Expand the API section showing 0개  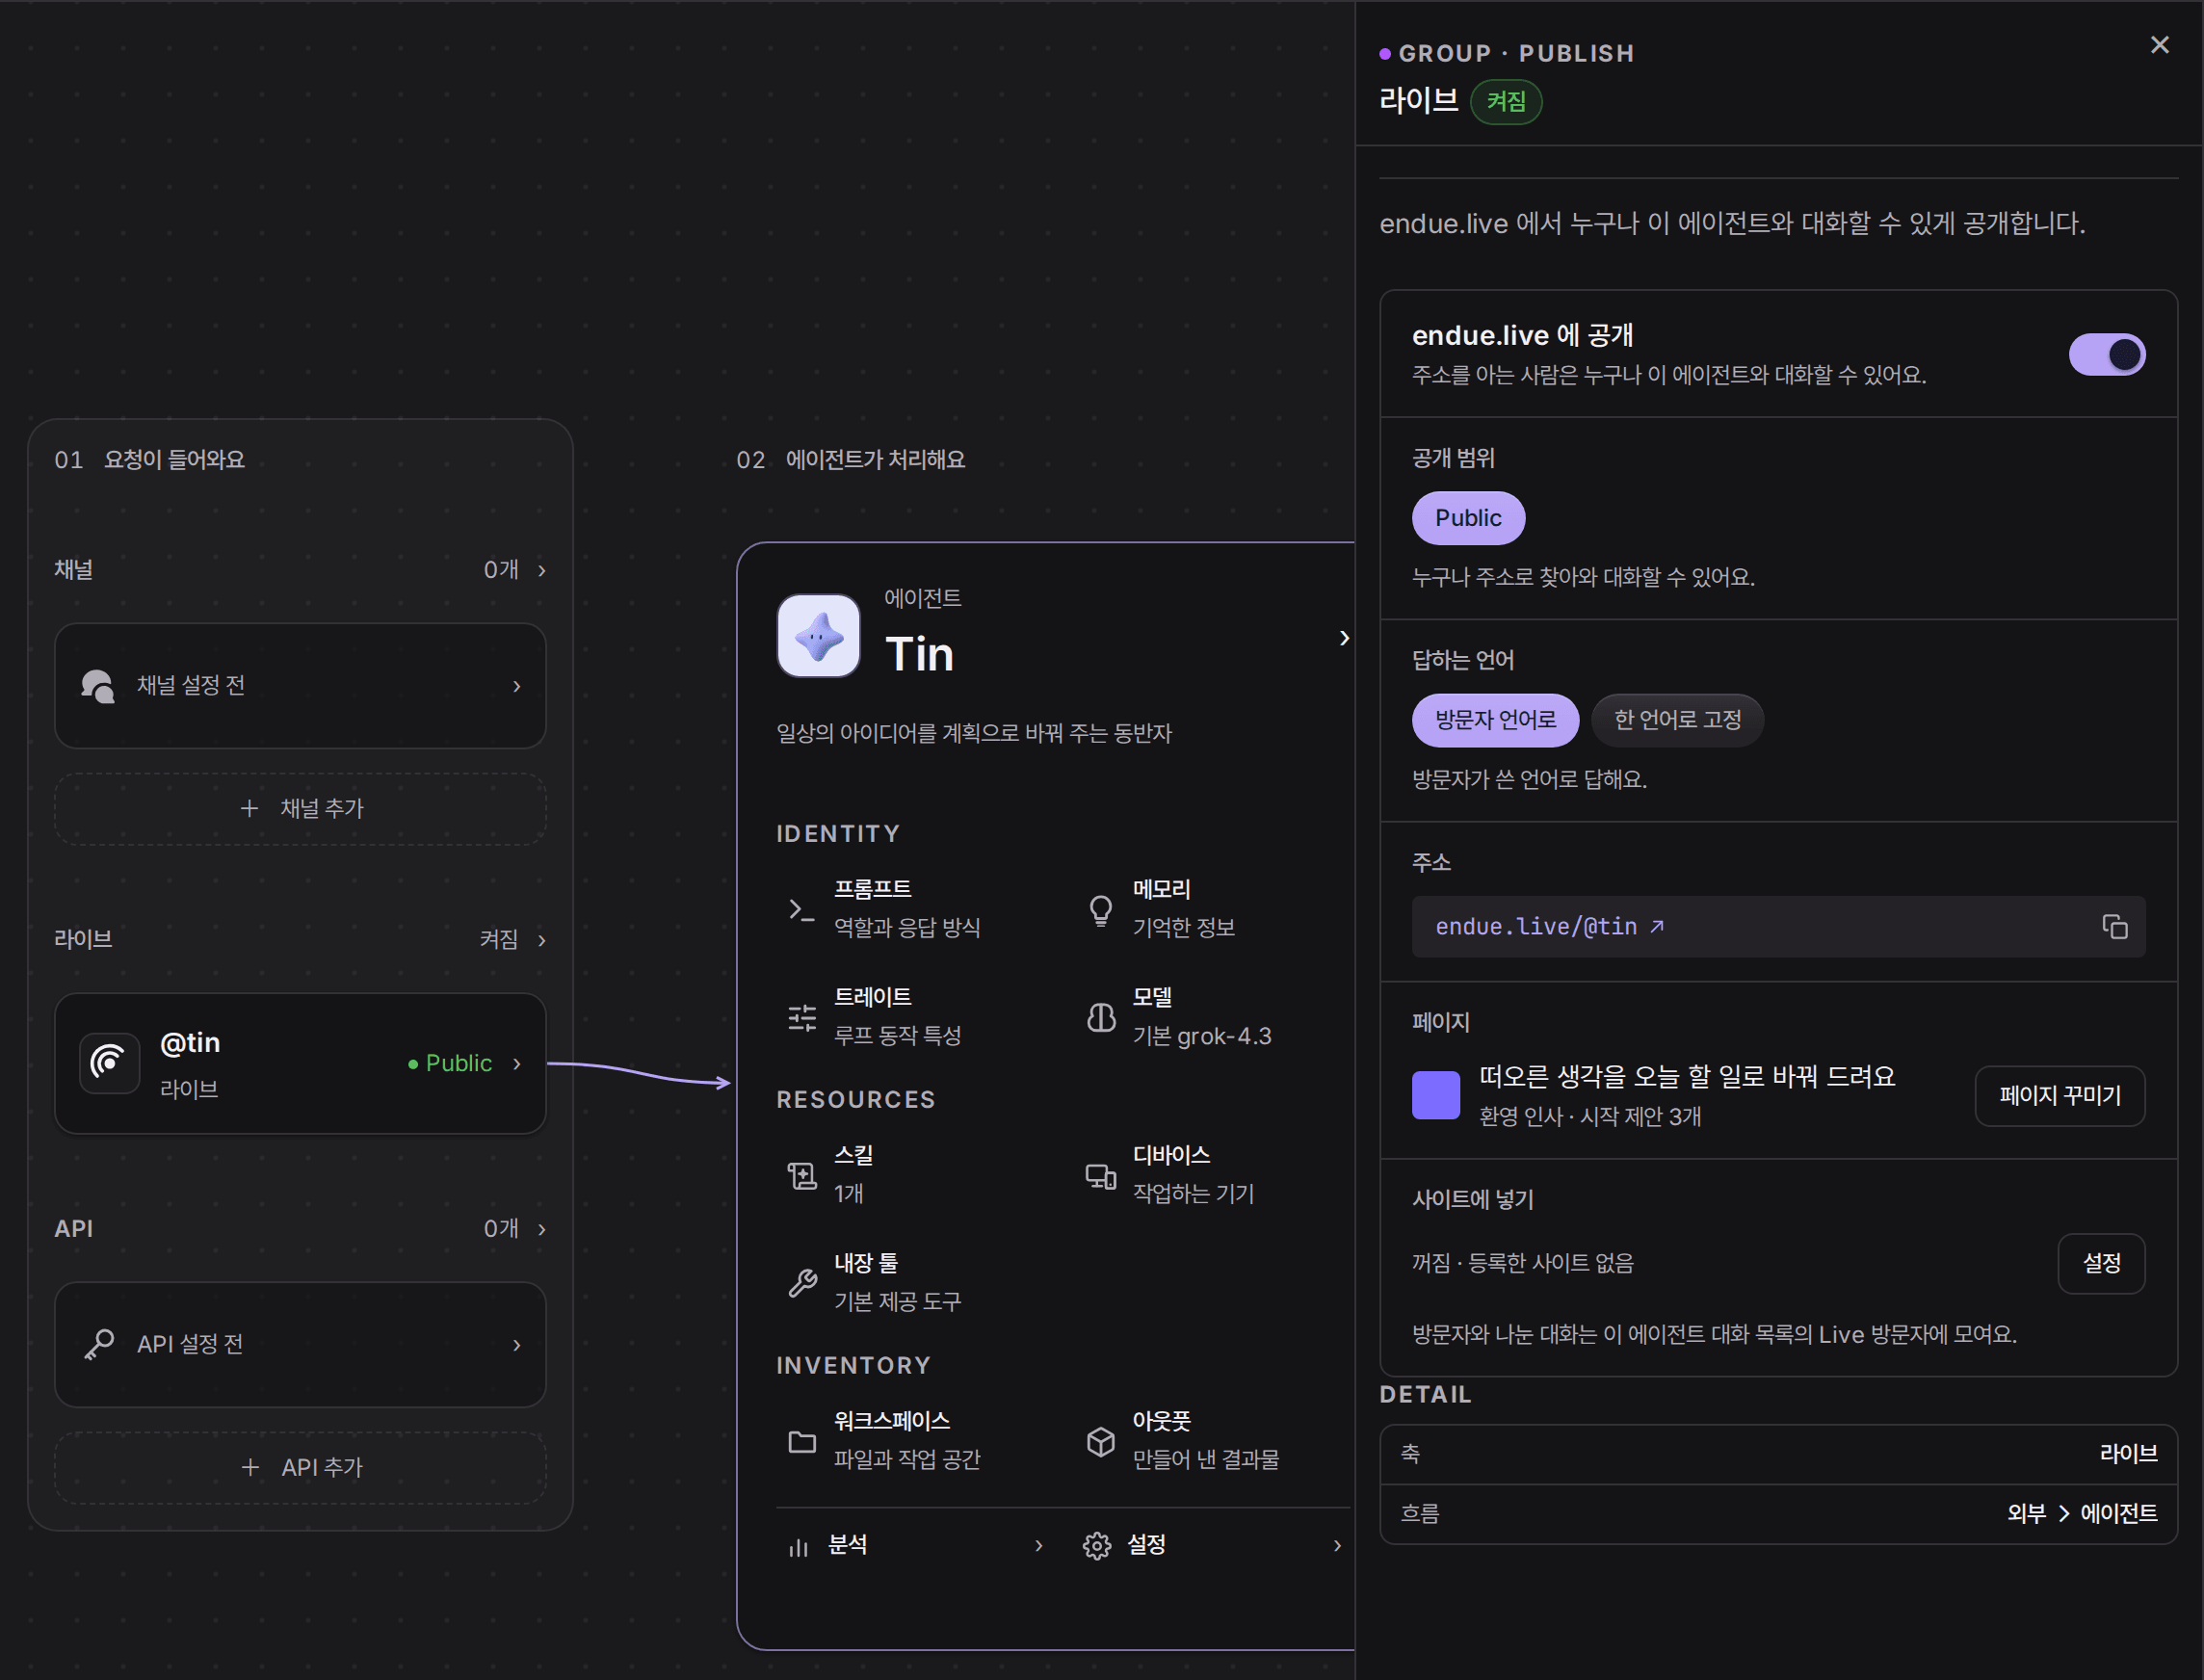pos(300,1229)
